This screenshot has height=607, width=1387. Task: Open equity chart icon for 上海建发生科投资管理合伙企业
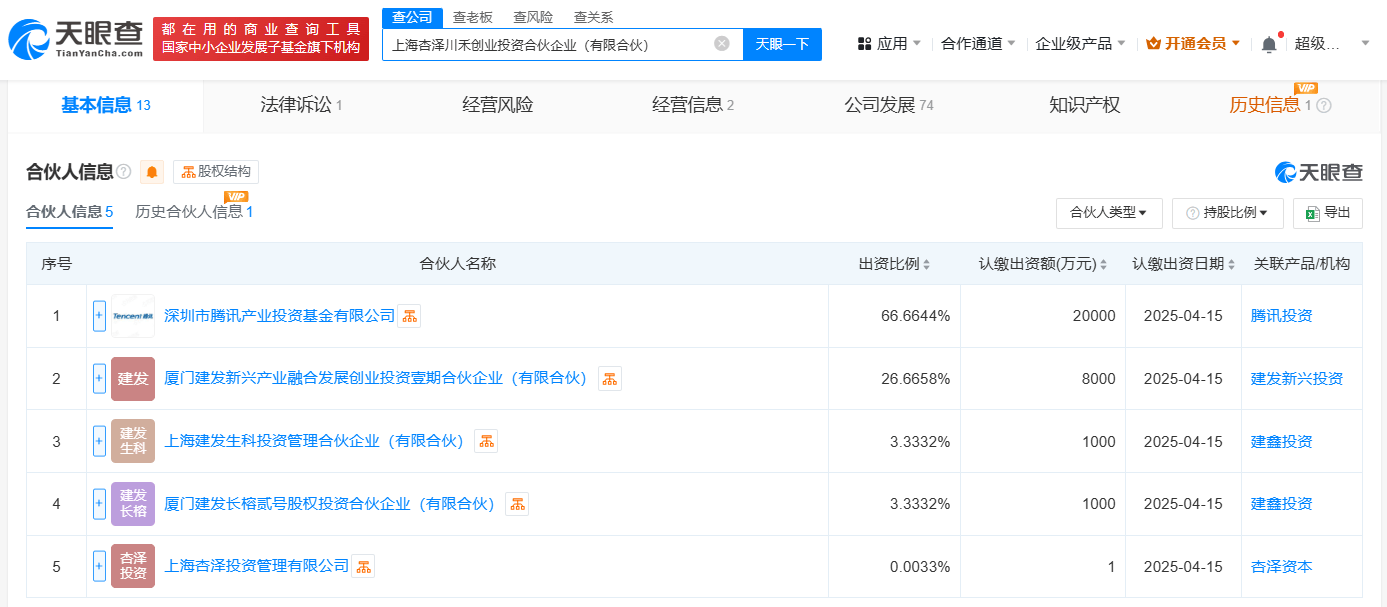tap(486, 441)
